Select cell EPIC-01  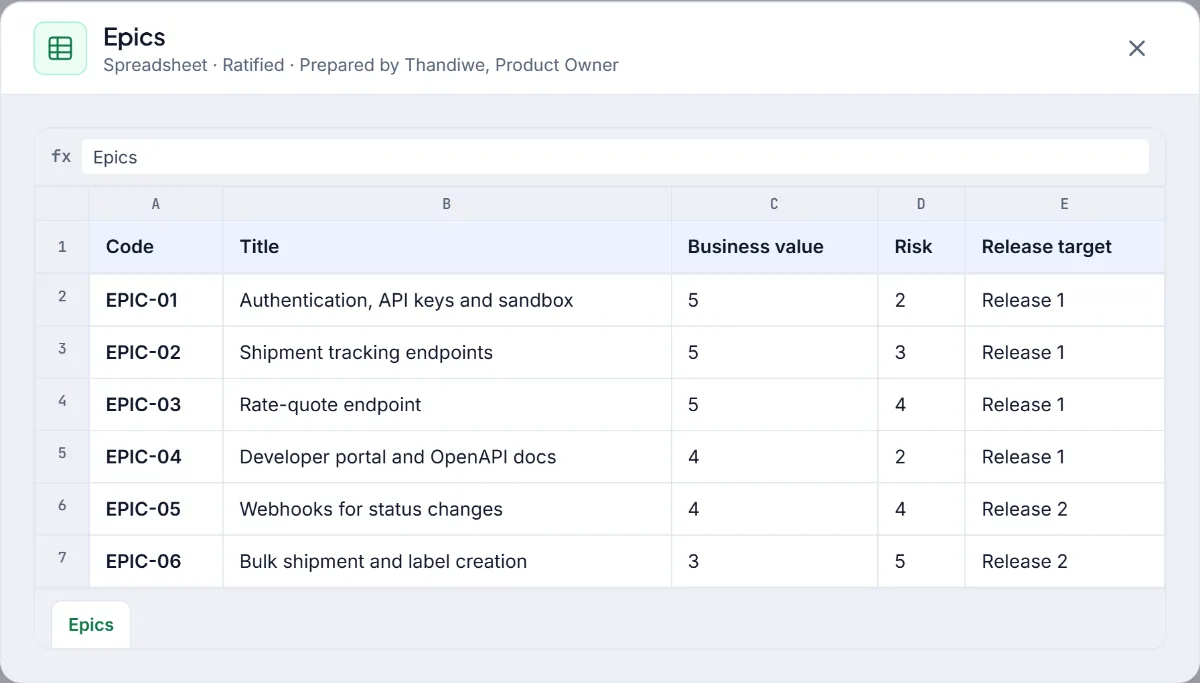[156, 300]
